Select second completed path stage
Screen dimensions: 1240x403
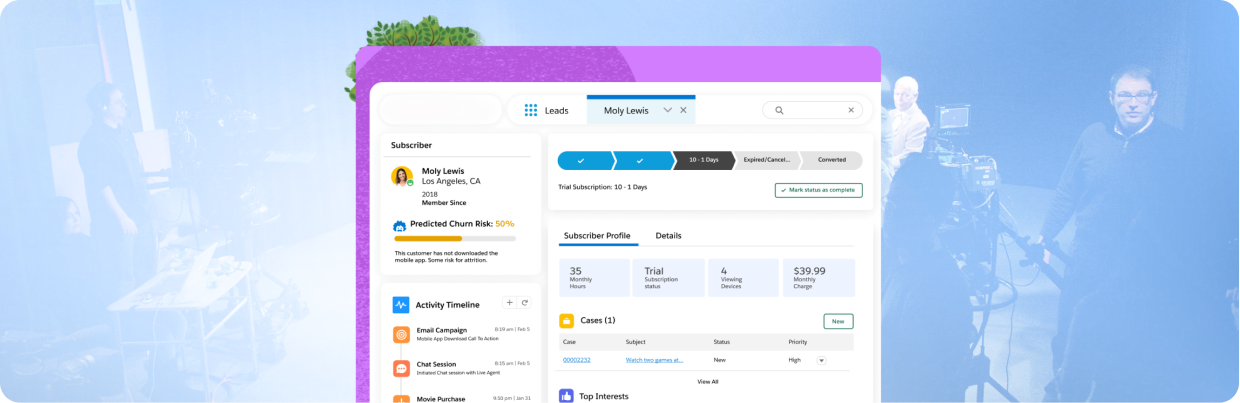coord(642,160)
